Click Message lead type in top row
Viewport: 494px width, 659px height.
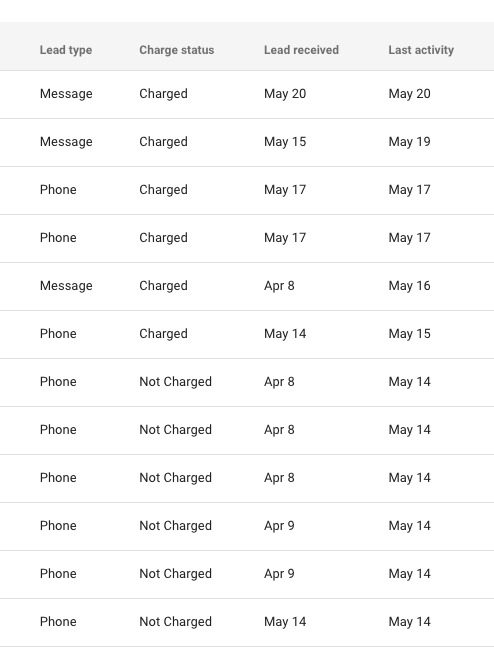(66, 94)
